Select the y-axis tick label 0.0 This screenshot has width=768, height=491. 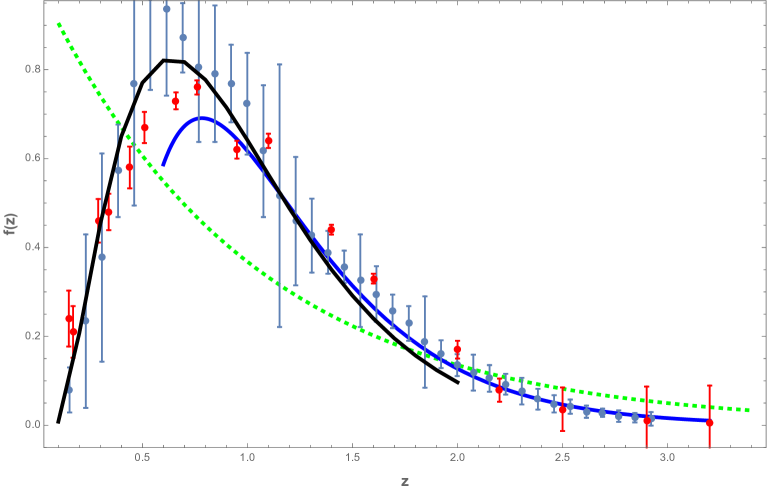[x=31, y=425]
